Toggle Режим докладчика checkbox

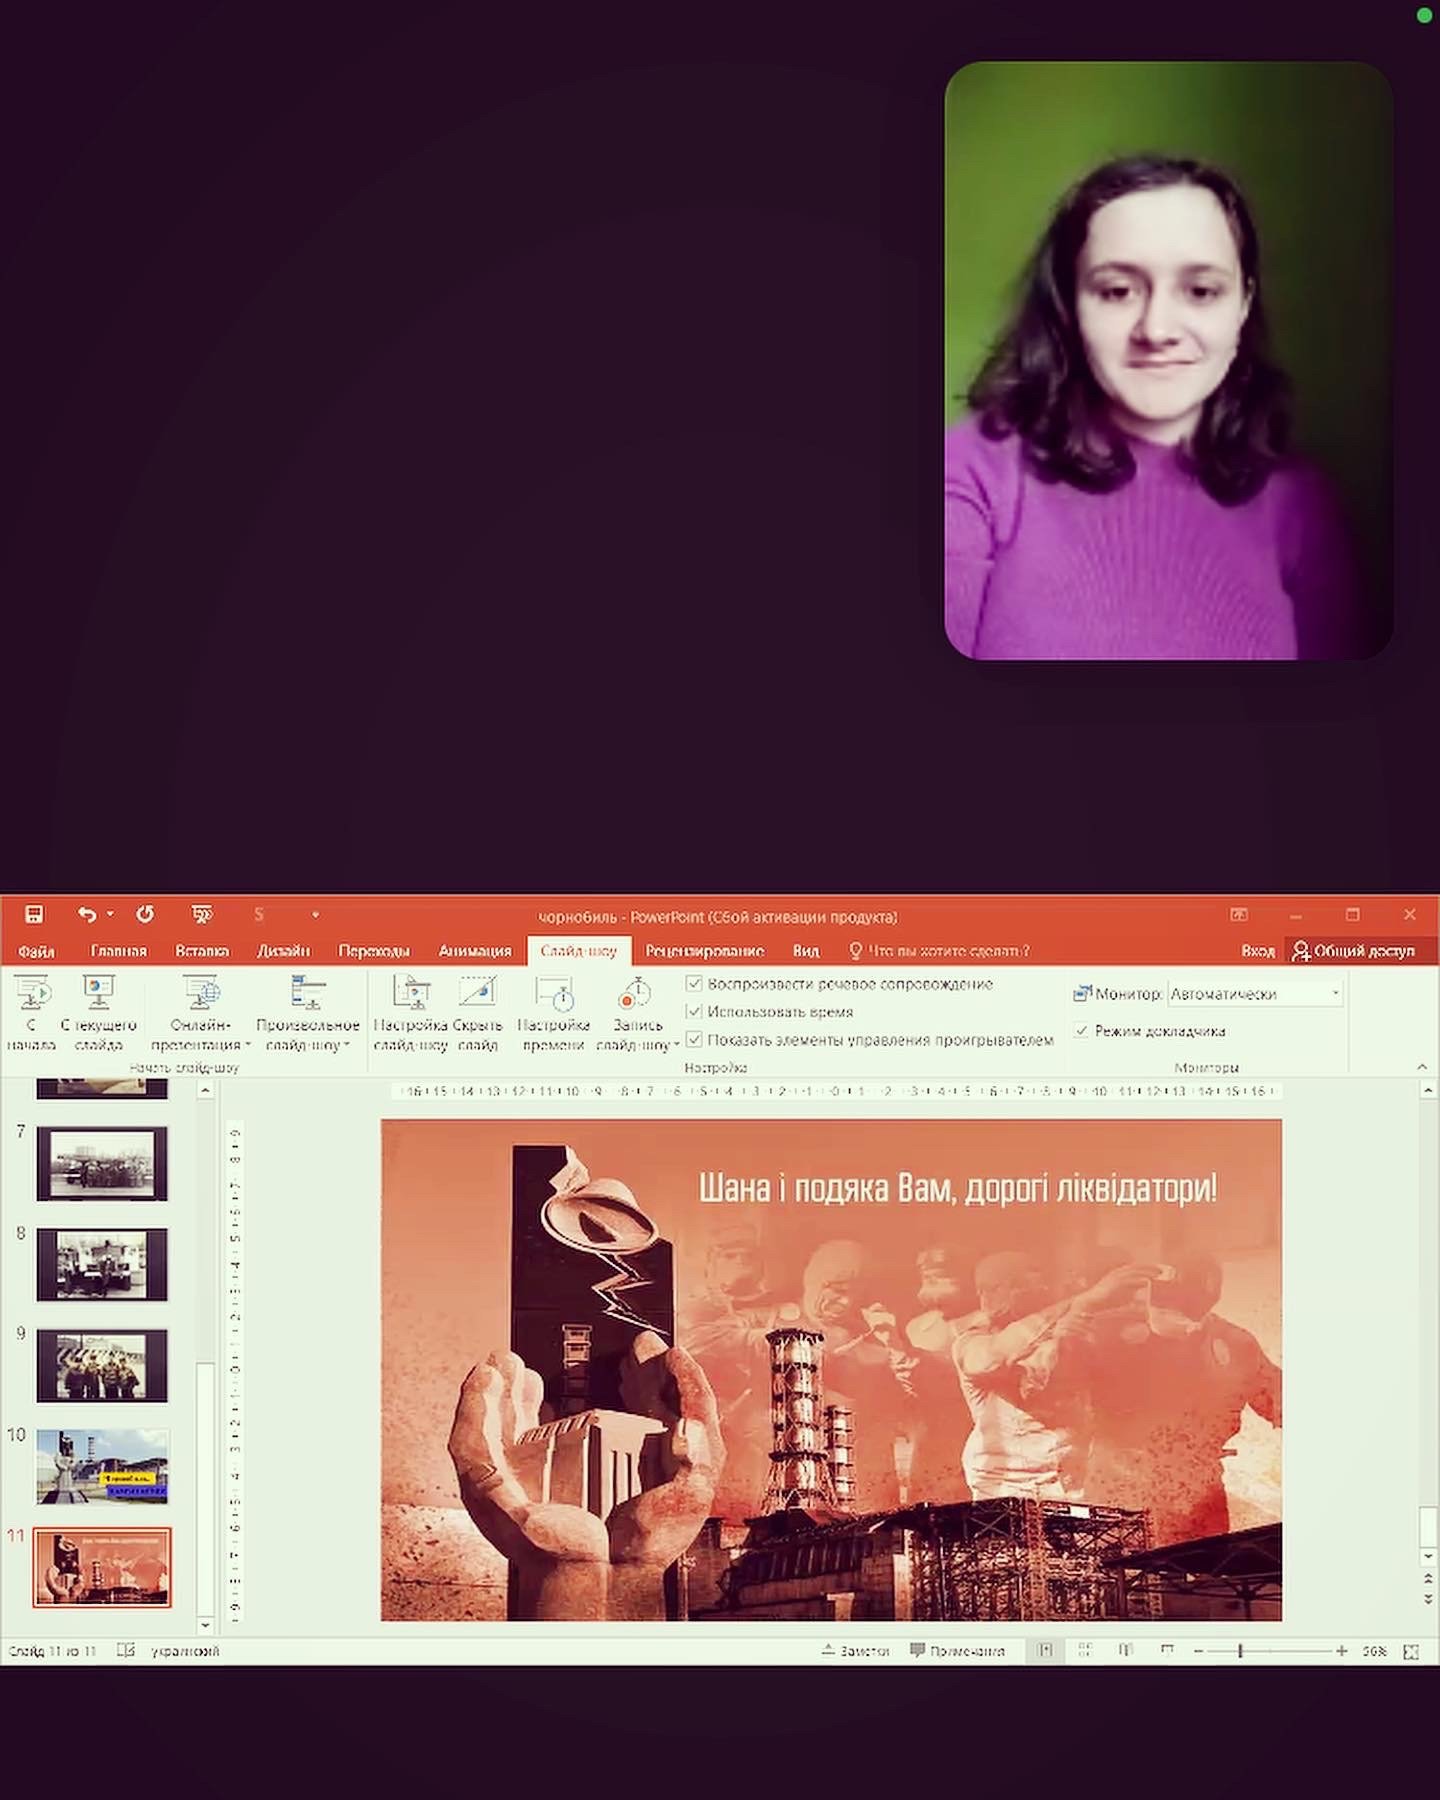point(1081,1030)
